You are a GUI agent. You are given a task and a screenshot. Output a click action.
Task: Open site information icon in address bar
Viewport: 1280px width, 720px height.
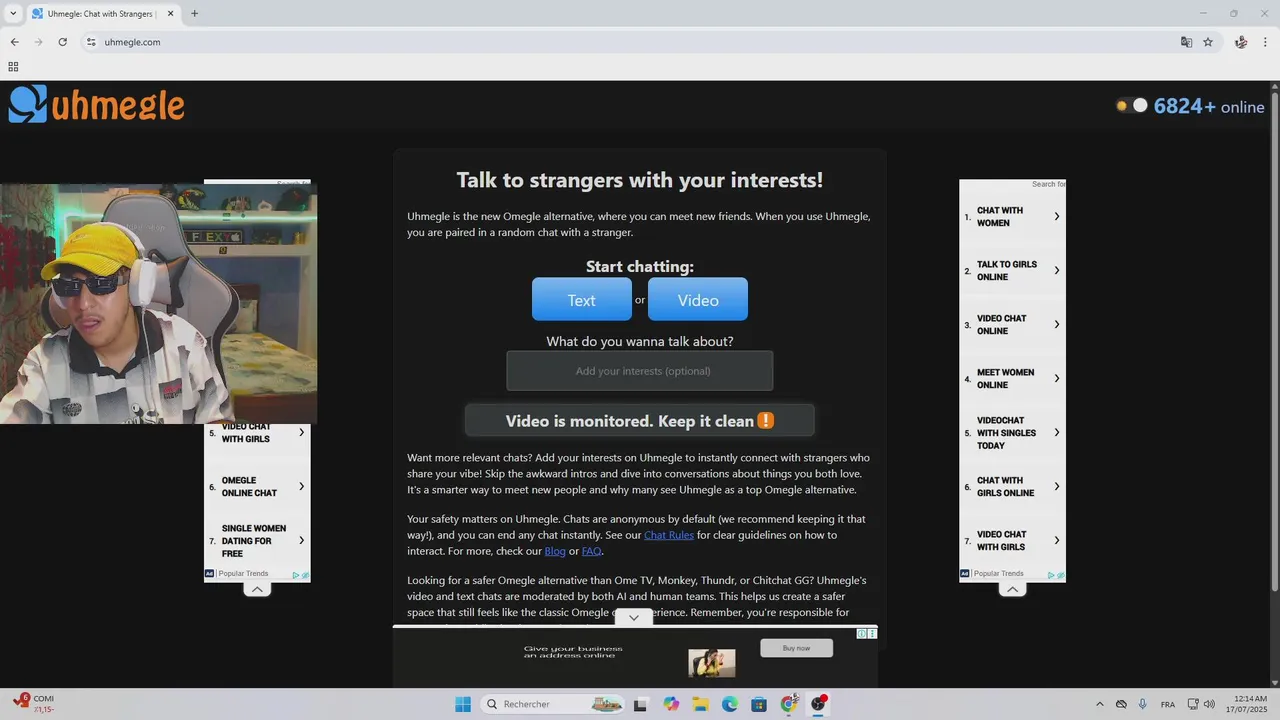pos(91,42)
